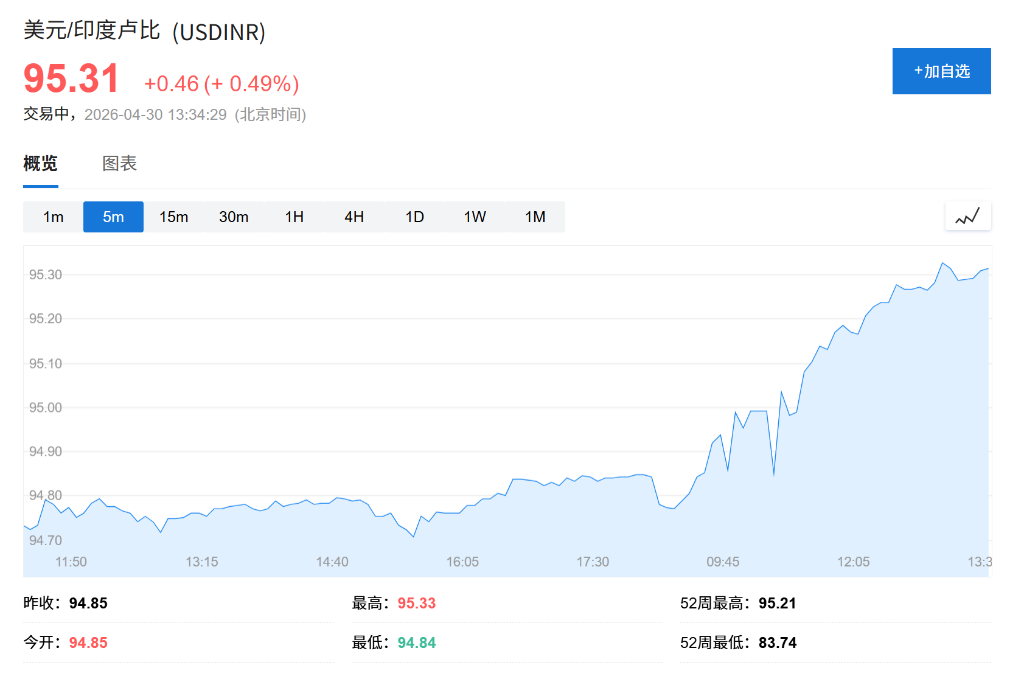1024x677 pixels.
Task: Click the +加自选 watchlist button
Action: point(941,70)
